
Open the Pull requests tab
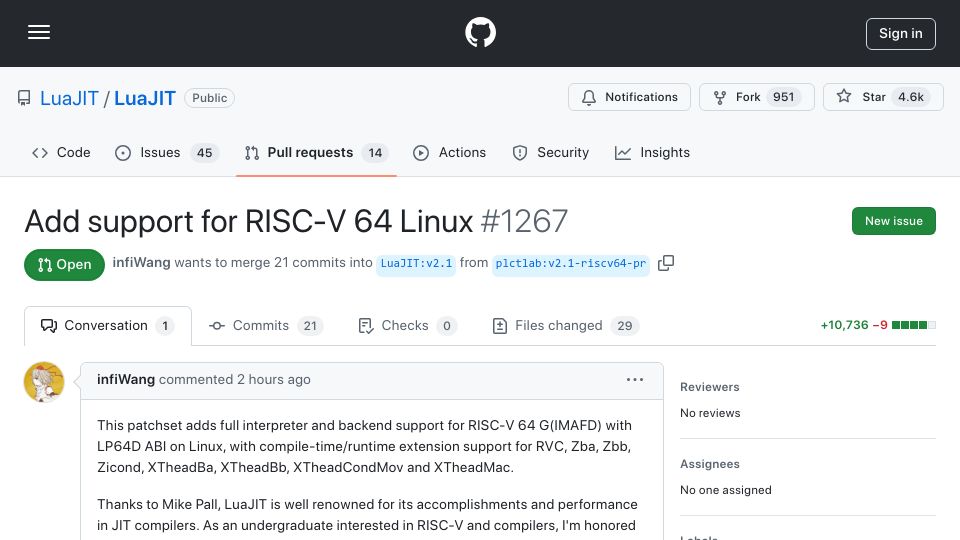(x=316, y=152)
